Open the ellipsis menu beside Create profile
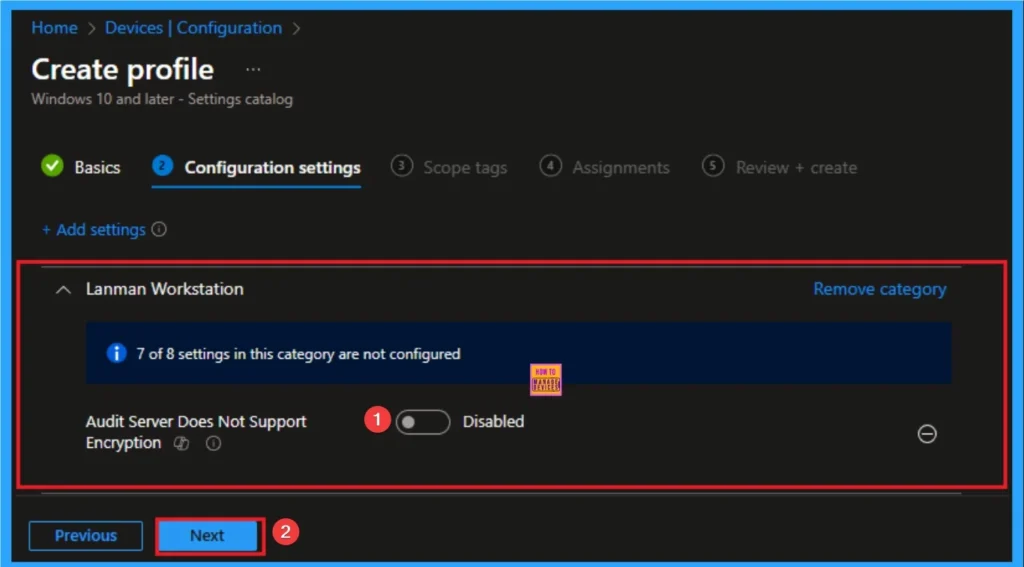The width and height of the screenshot is (1024, 567). pyautogui.click(x=252, y=69)
